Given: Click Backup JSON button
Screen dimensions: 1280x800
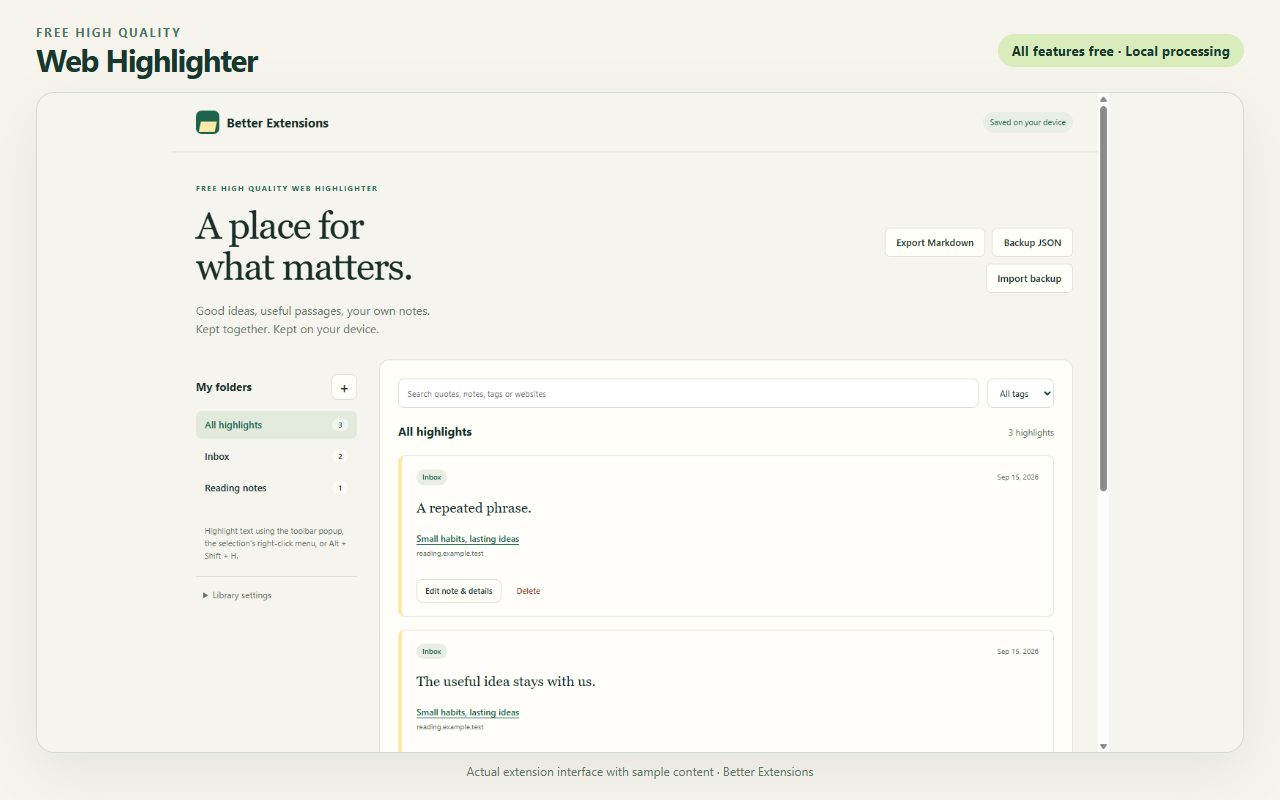Looking at the screenshot, I should click(x=1032, y=243).
